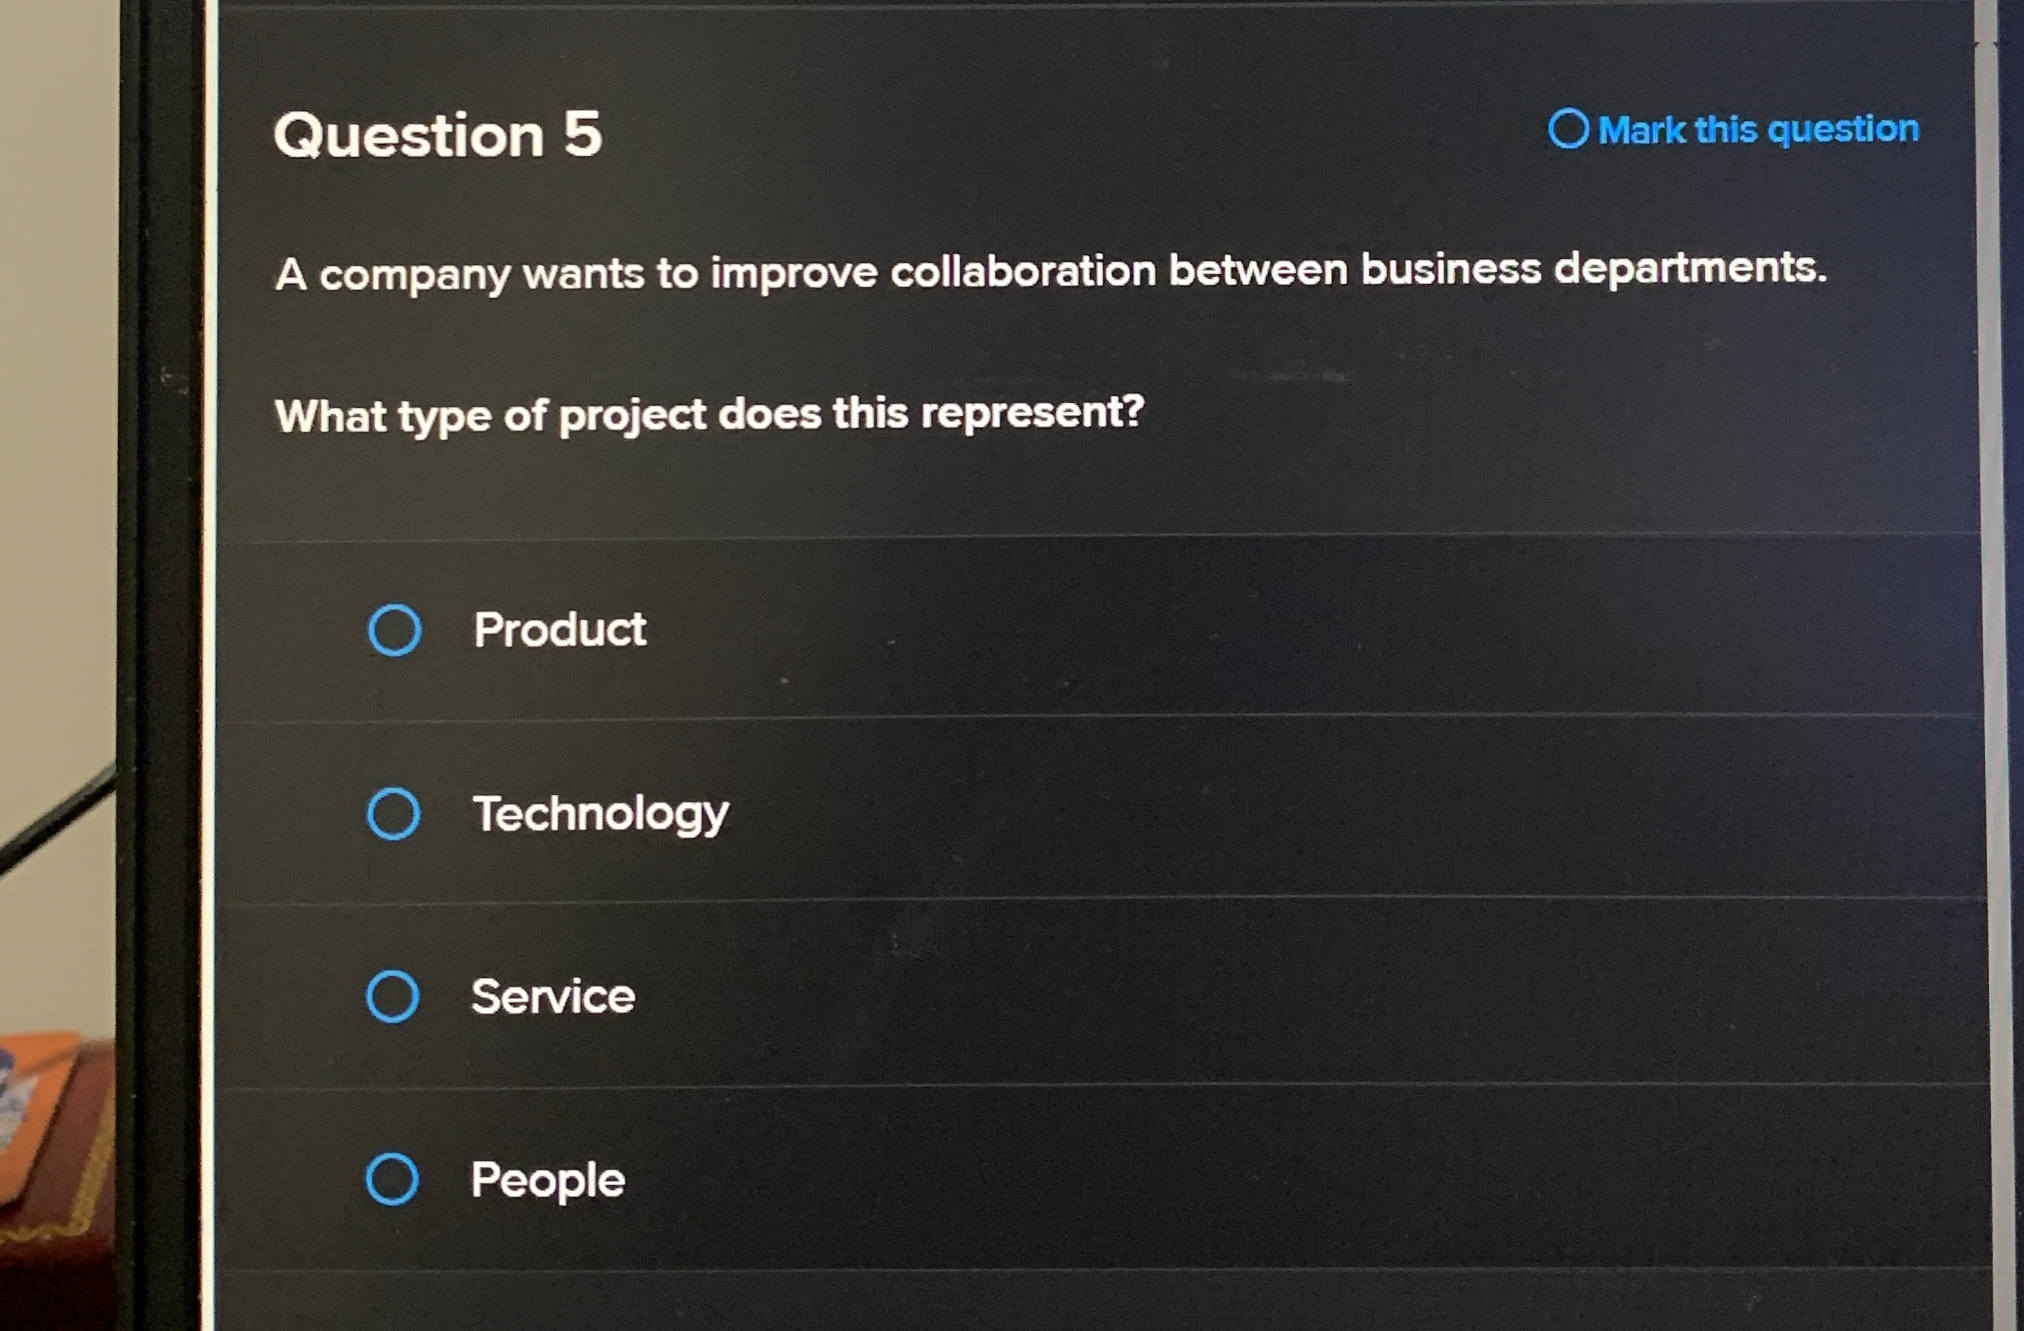Click the Service answer label text

point(553,997)
